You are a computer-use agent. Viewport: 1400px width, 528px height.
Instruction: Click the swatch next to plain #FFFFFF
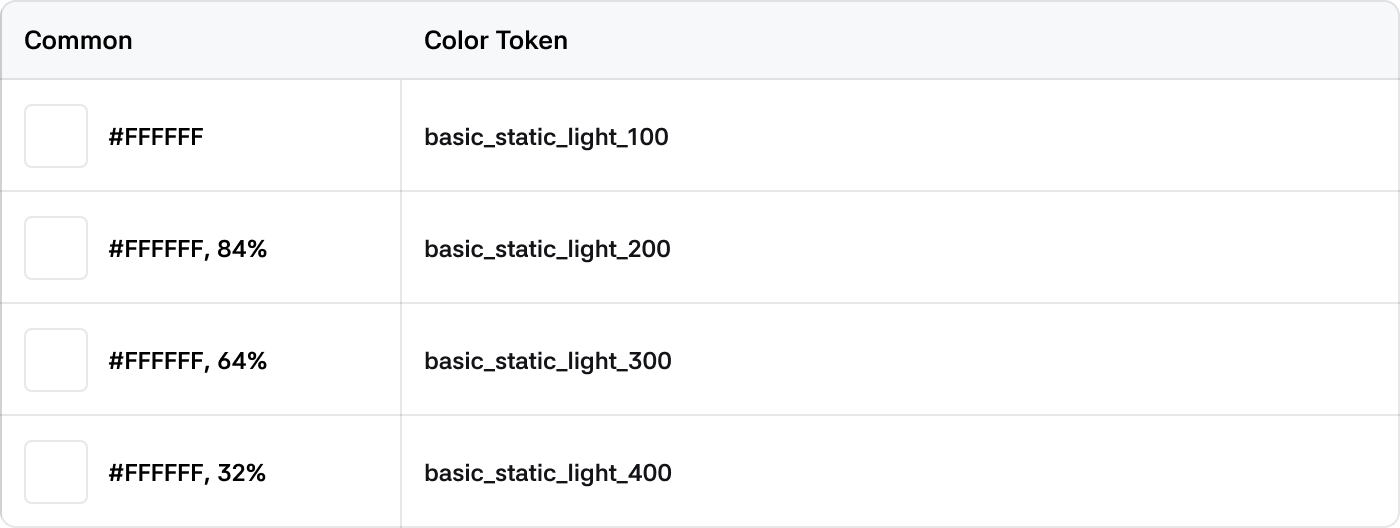tap(56, 136)
